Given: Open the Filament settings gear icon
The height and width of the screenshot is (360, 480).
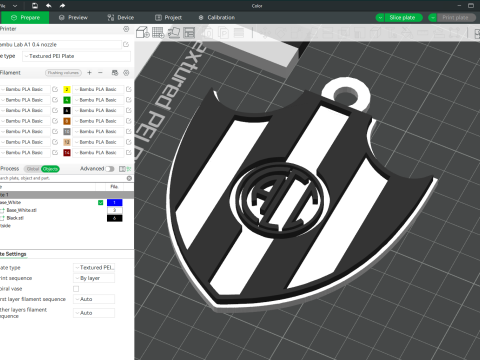Looking at the screenshot, I should (126, 73).
